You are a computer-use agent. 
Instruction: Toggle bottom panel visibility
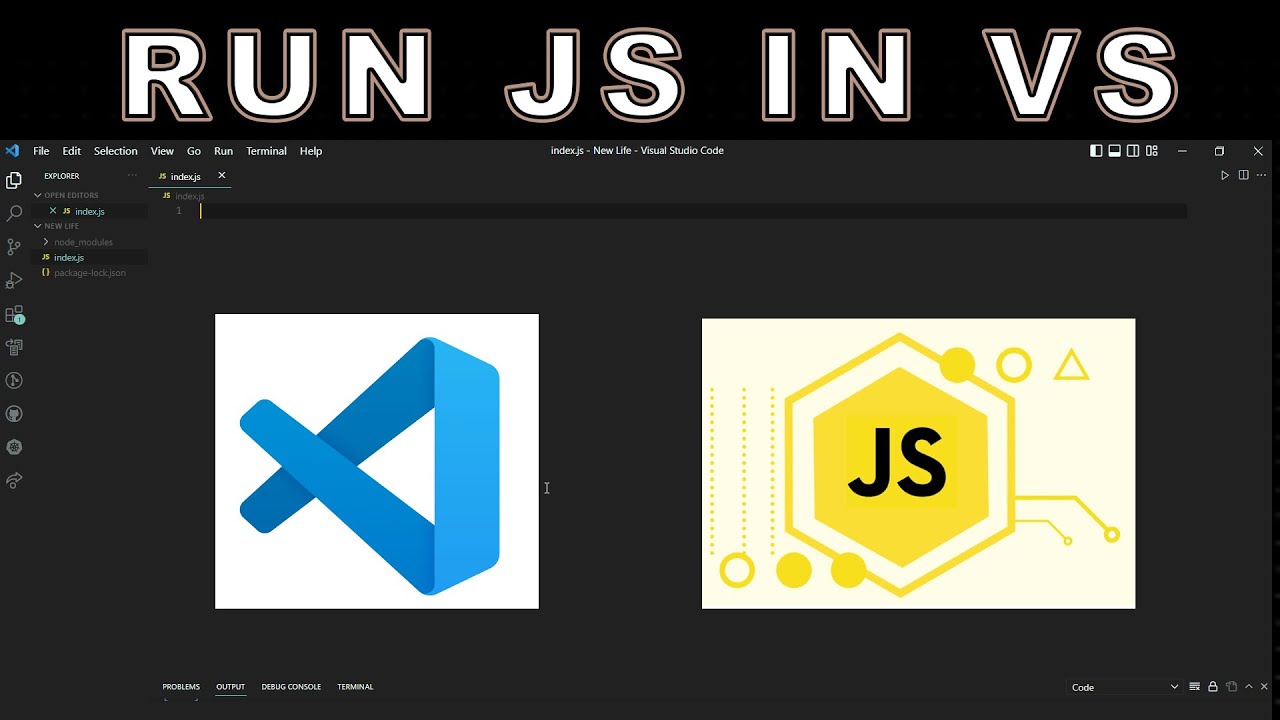pos(1114,151)
